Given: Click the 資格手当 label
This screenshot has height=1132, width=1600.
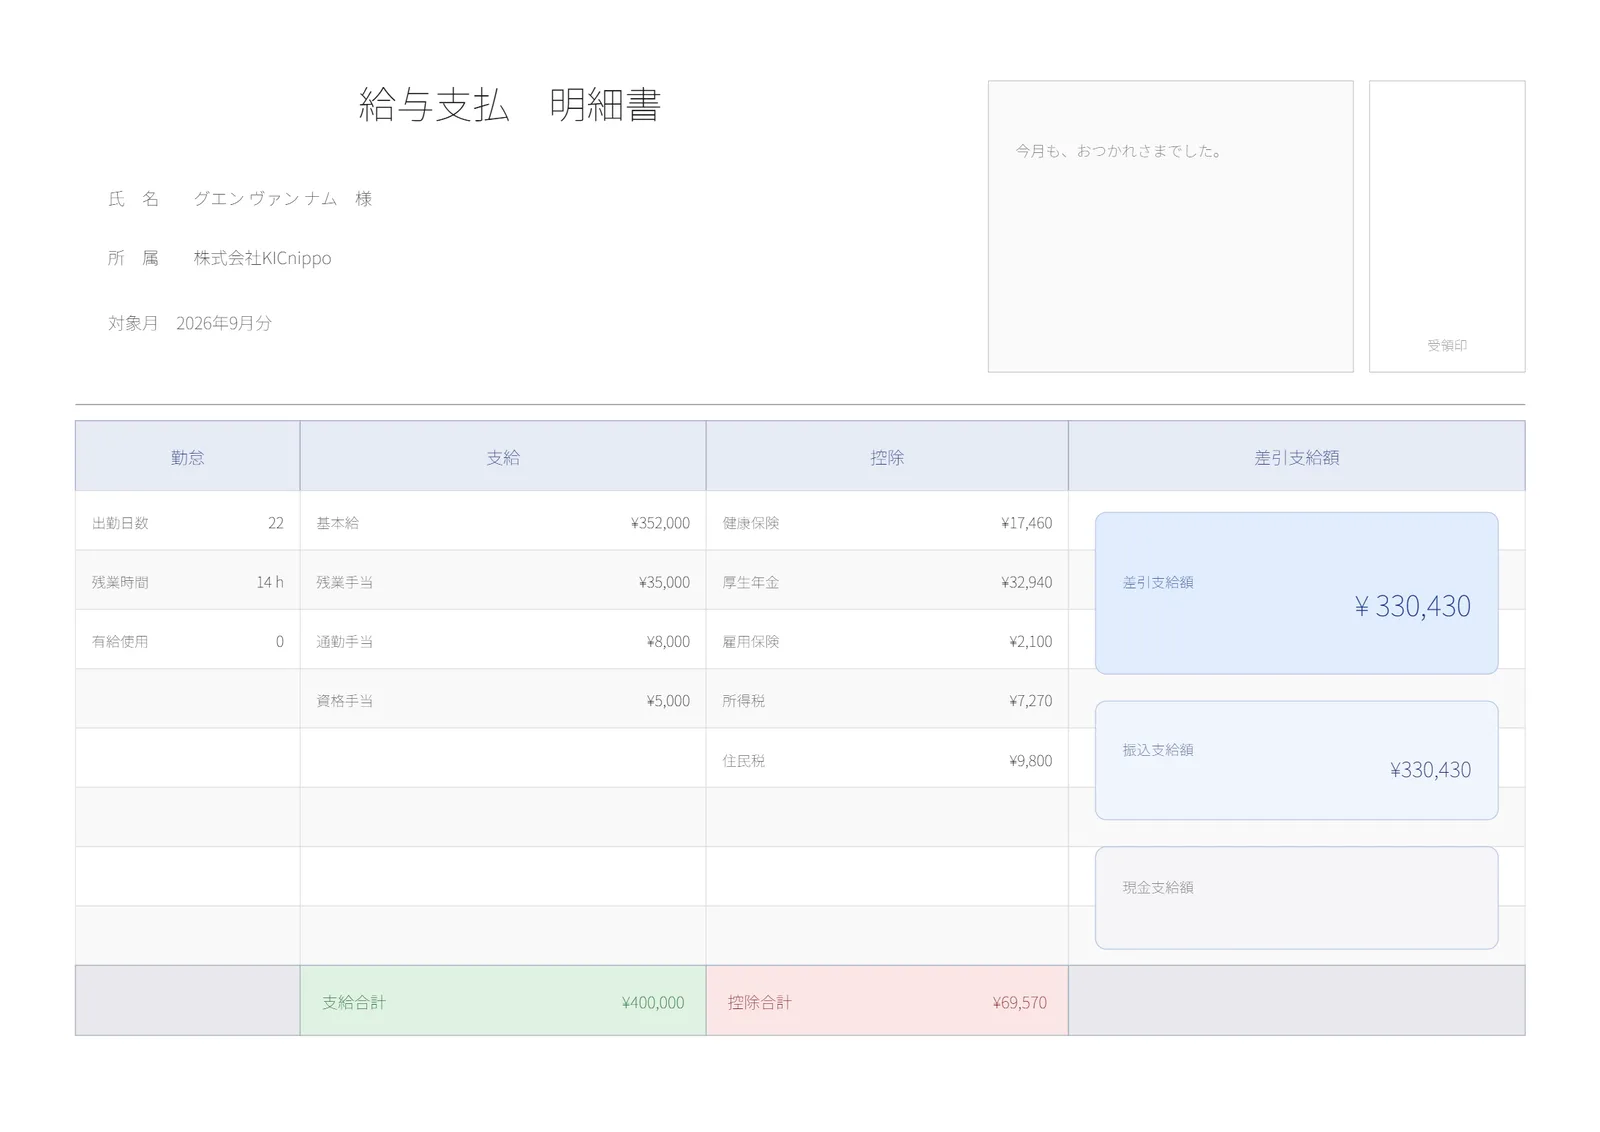Looking at the screenshot, I should click(345, 701).
